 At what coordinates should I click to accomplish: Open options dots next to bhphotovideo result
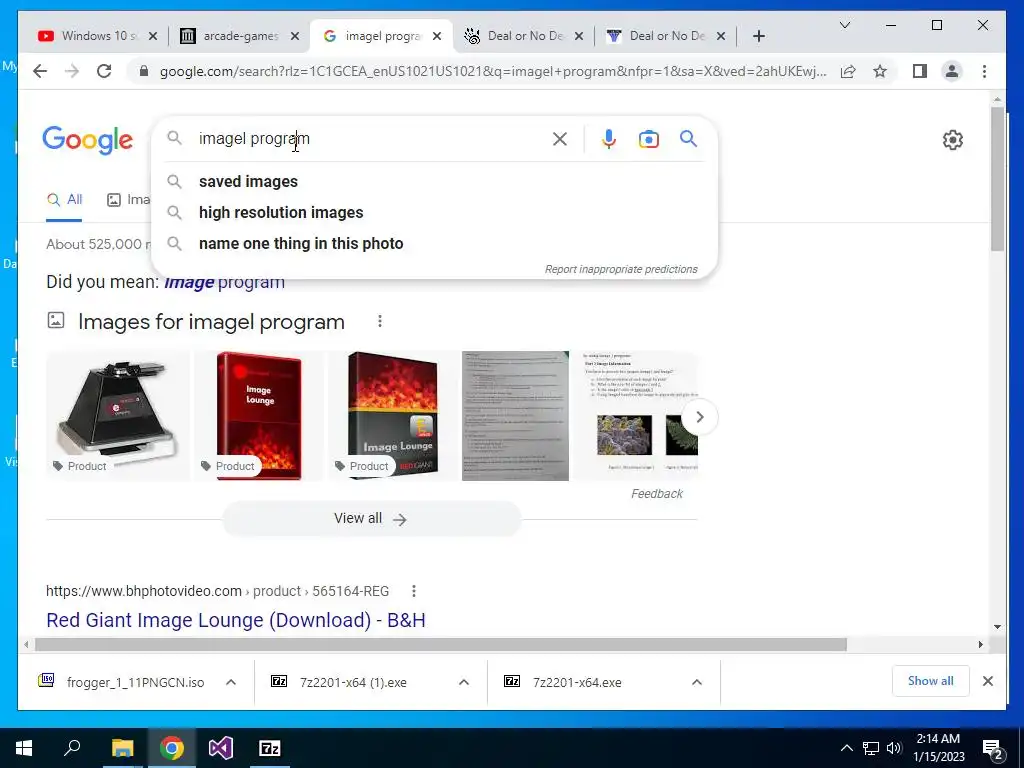(413, 591)
